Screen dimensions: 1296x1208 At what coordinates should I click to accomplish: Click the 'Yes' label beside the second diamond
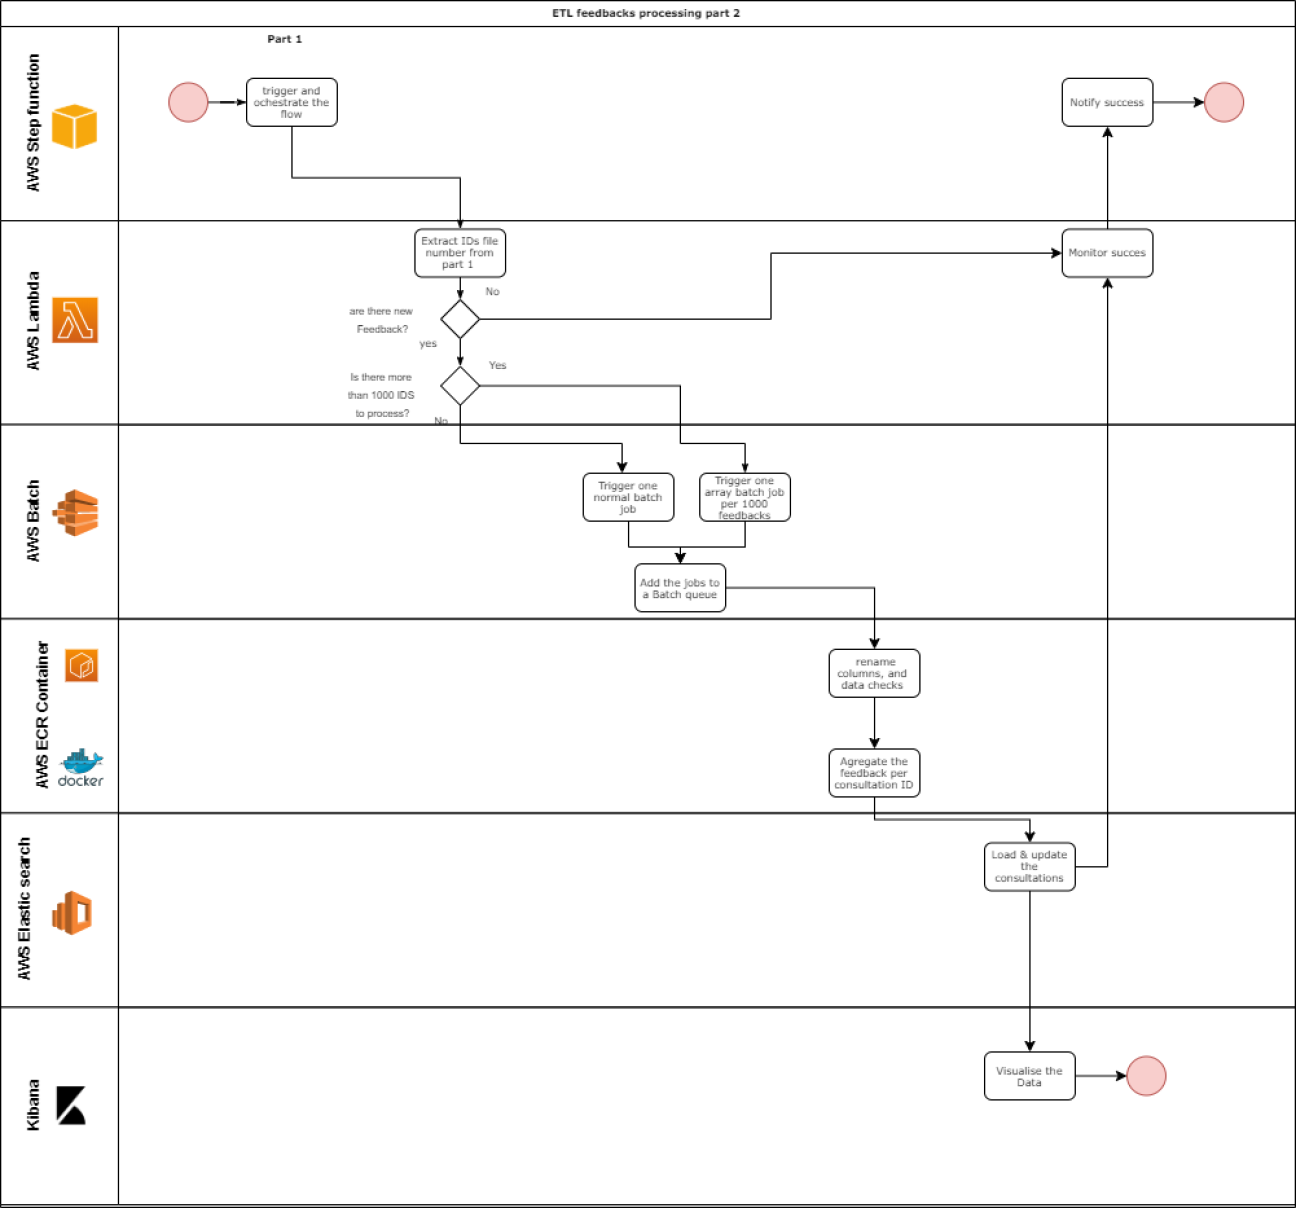coord(497,366)
